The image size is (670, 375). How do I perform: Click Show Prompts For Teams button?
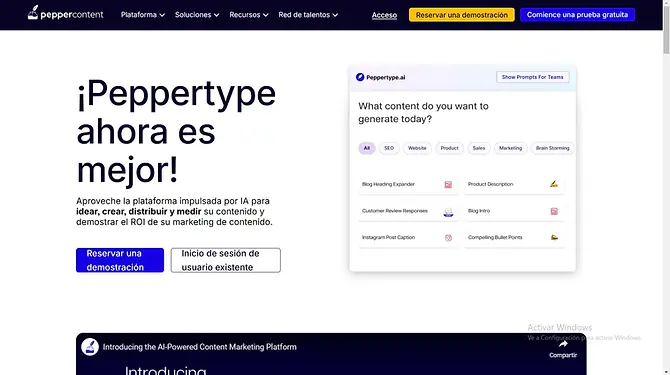click(532, 77)
